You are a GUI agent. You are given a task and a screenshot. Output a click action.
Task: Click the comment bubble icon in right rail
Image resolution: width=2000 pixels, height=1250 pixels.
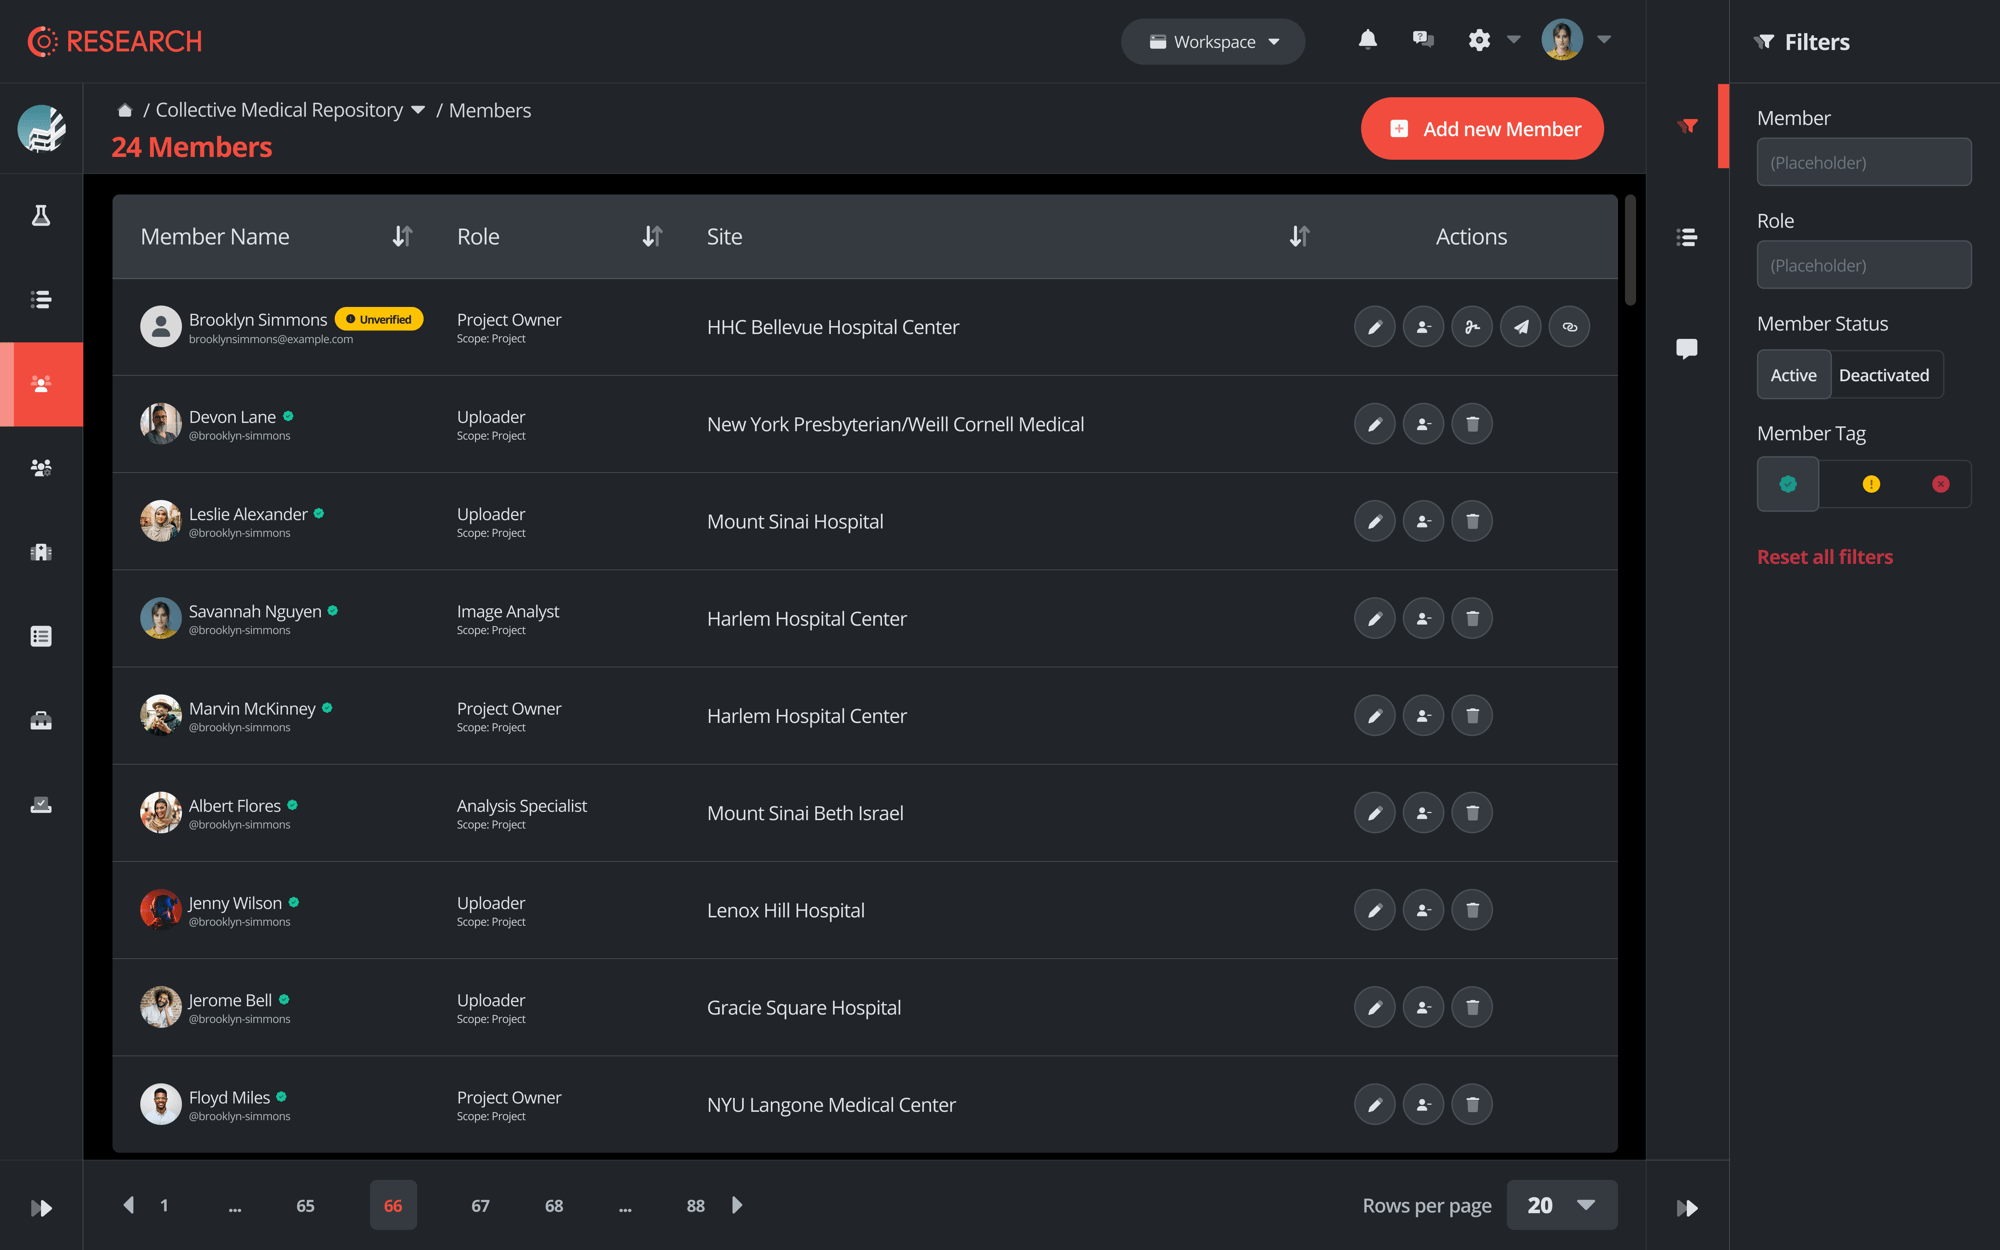tap(1686, 348)
